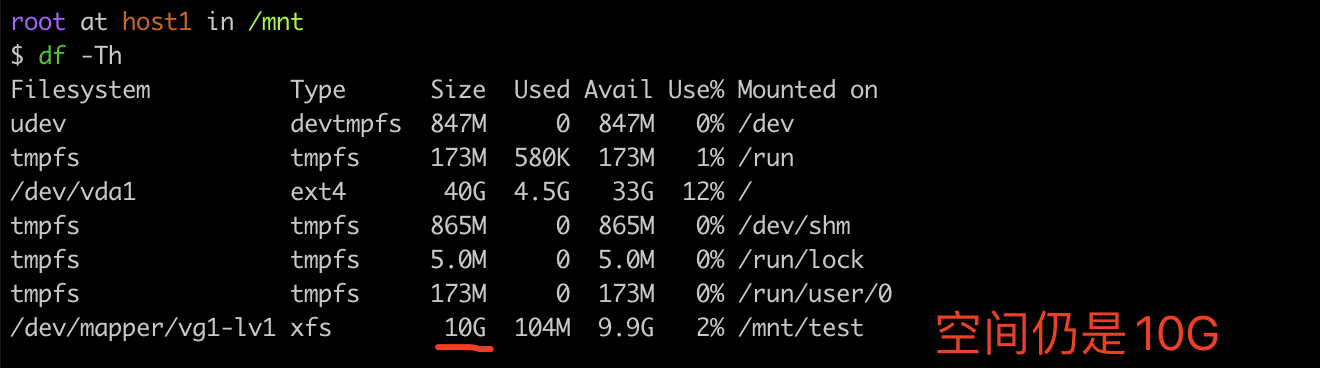This screenshot has width=1320, height=368.
Task: Click '40G' size of vda1
Action: click(x=465, y=192)
